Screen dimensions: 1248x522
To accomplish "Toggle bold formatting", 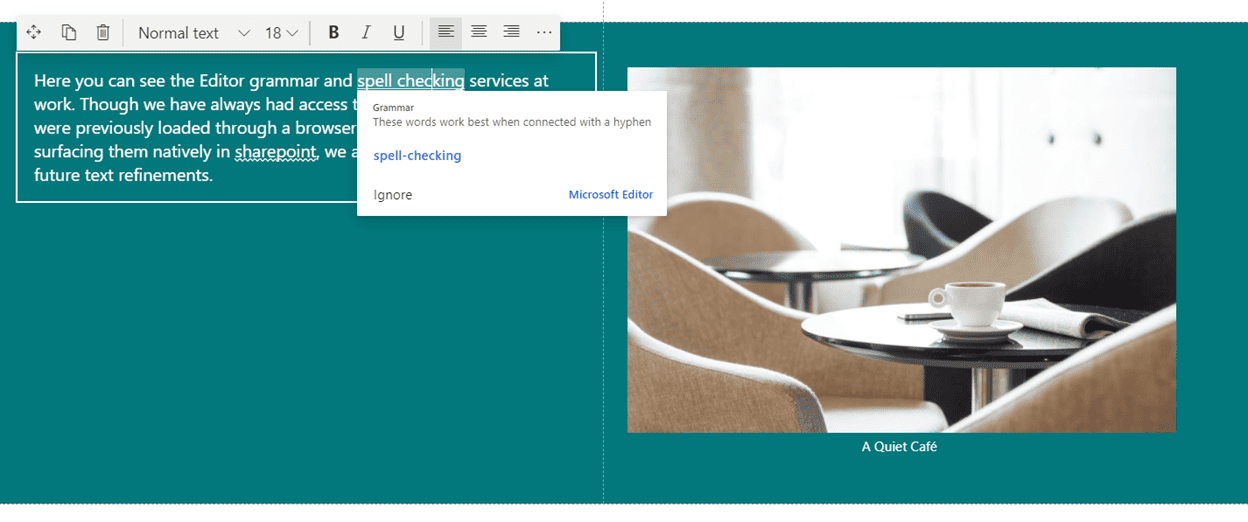I will click(x=334, y=33).
